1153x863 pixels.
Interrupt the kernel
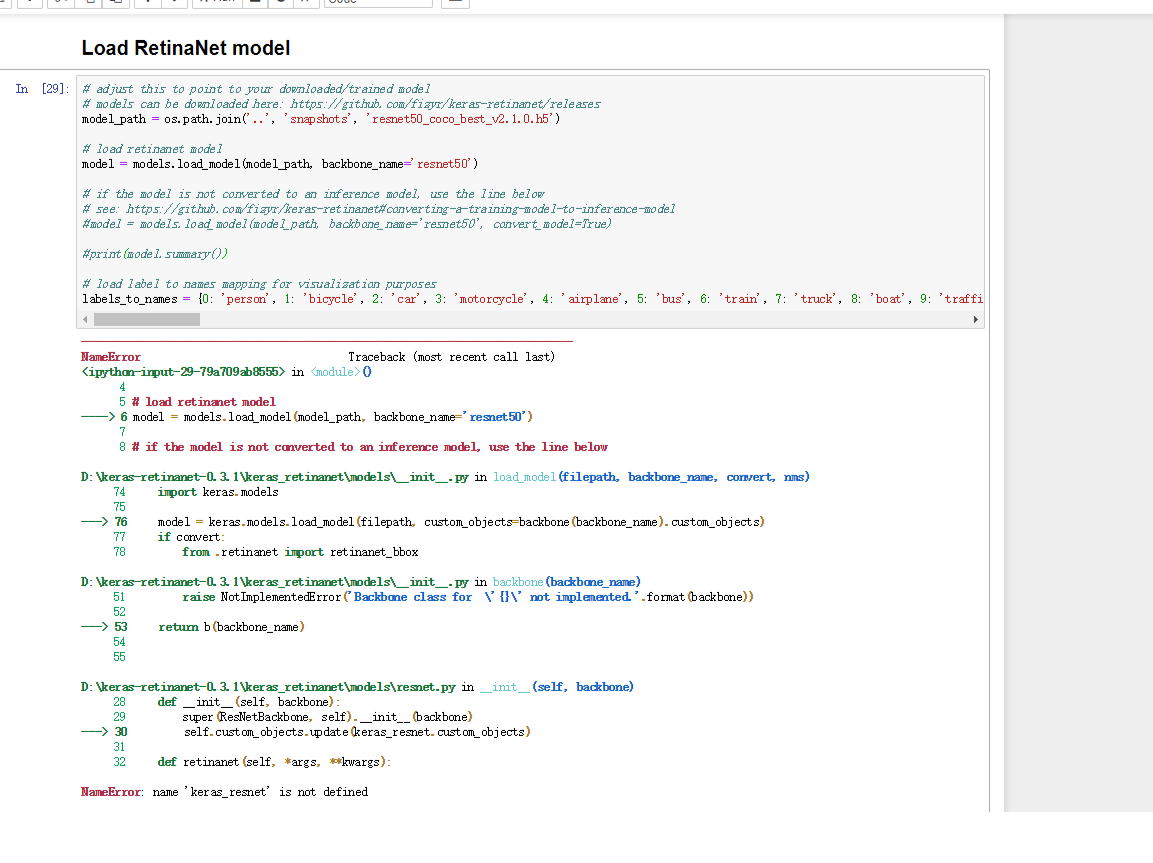pyautogui.click(x=253, y=5)
